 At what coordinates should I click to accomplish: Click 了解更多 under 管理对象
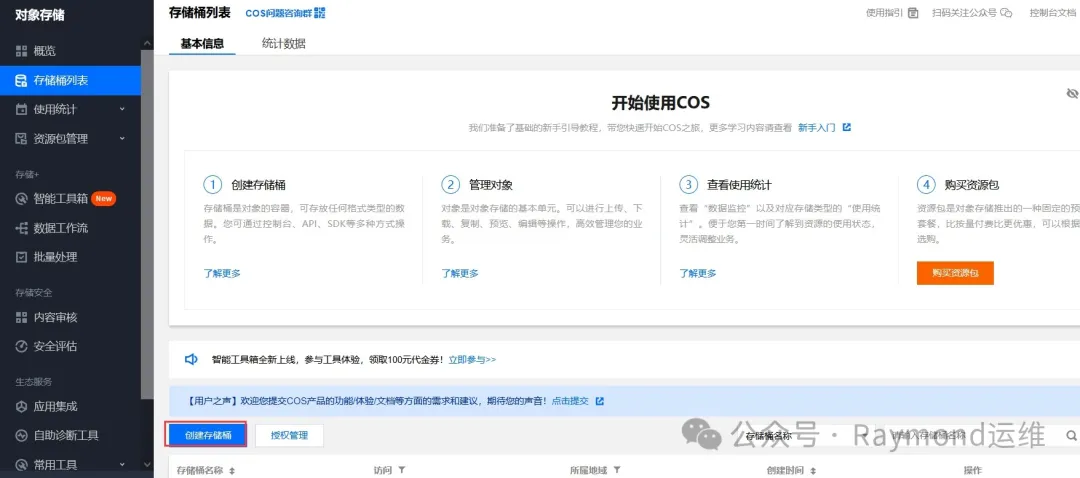pyautogui.click(x=459, y=273)
